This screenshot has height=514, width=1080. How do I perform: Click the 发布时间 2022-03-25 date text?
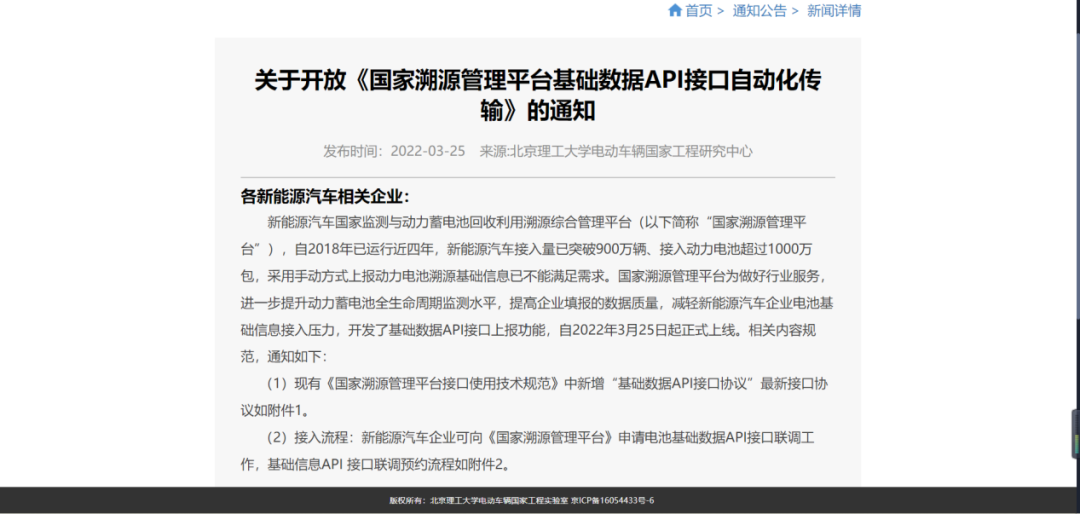pos(394,151)
